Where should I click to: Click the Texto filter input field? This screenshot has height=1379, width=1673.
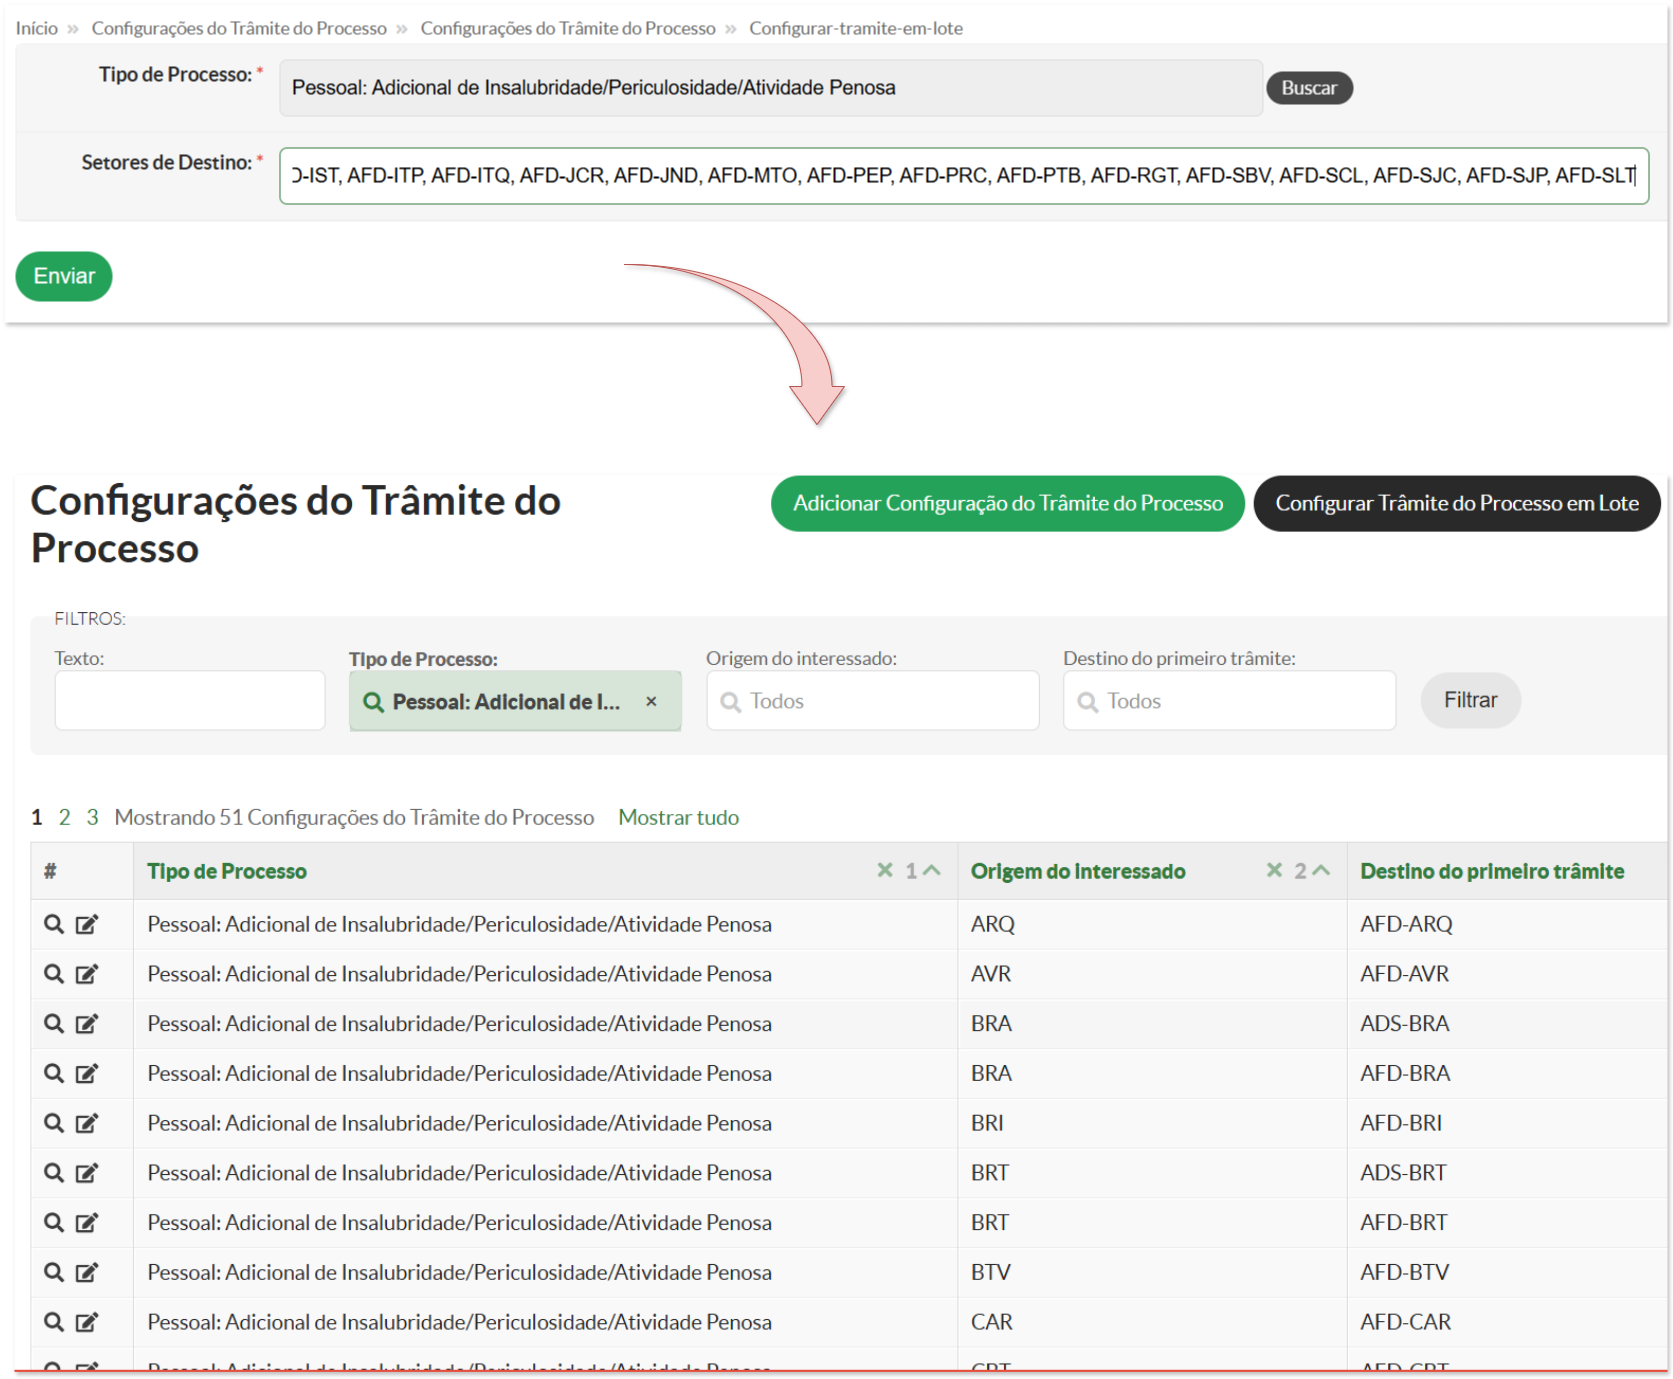point(190,700)
